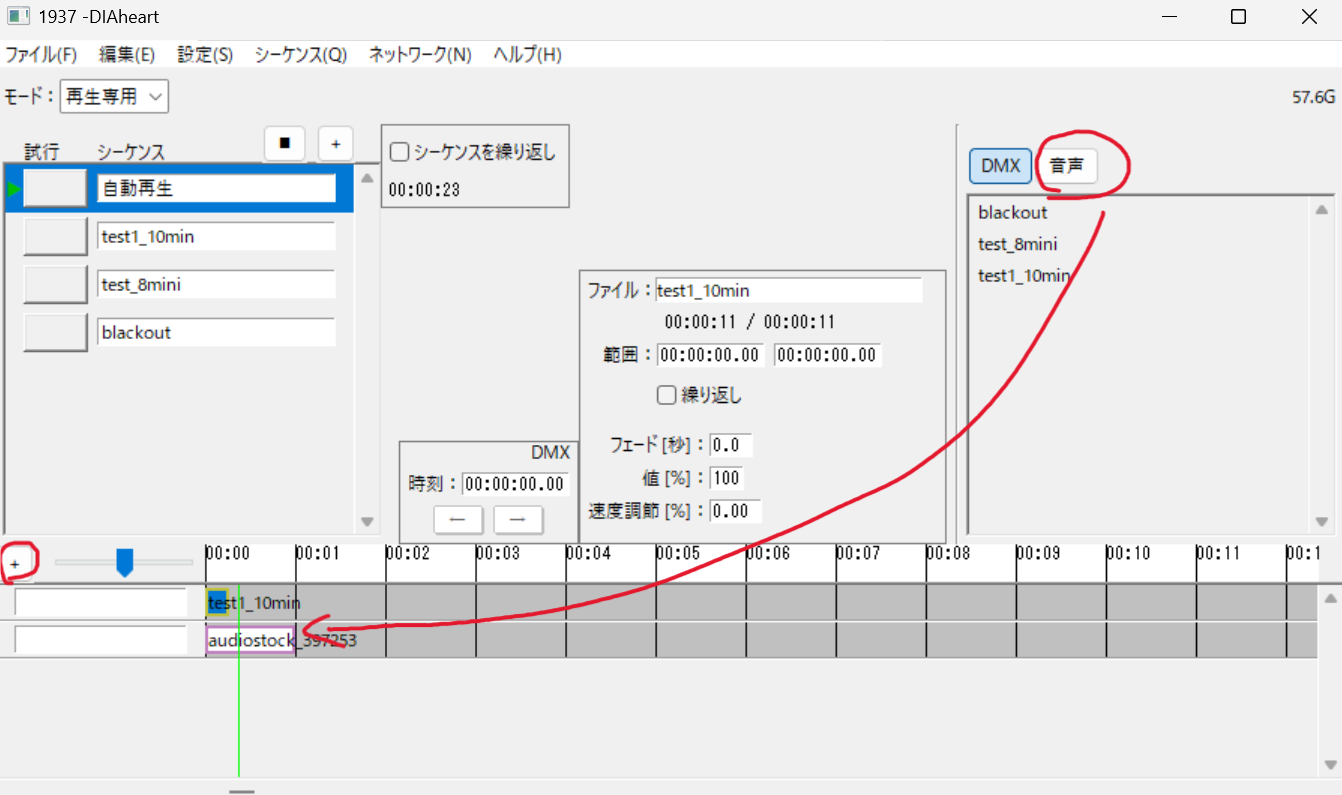Switch to the 音声 tab
The width and height of the screenshot is (1342, 795).
(x=1068, y=167)
